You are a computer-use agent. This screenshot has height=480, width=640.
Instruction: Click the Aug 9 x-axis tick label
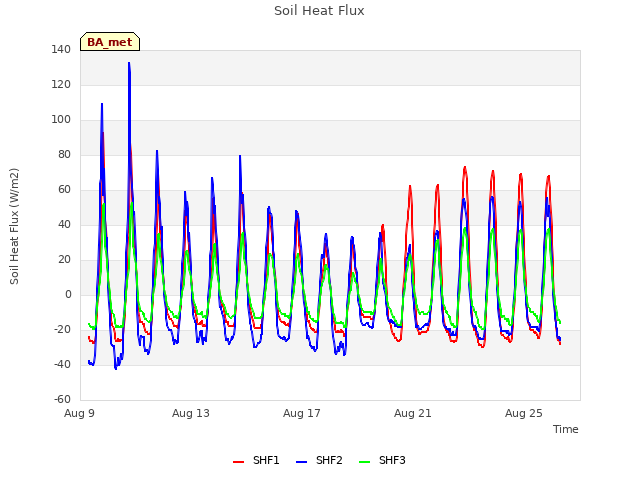79,413
